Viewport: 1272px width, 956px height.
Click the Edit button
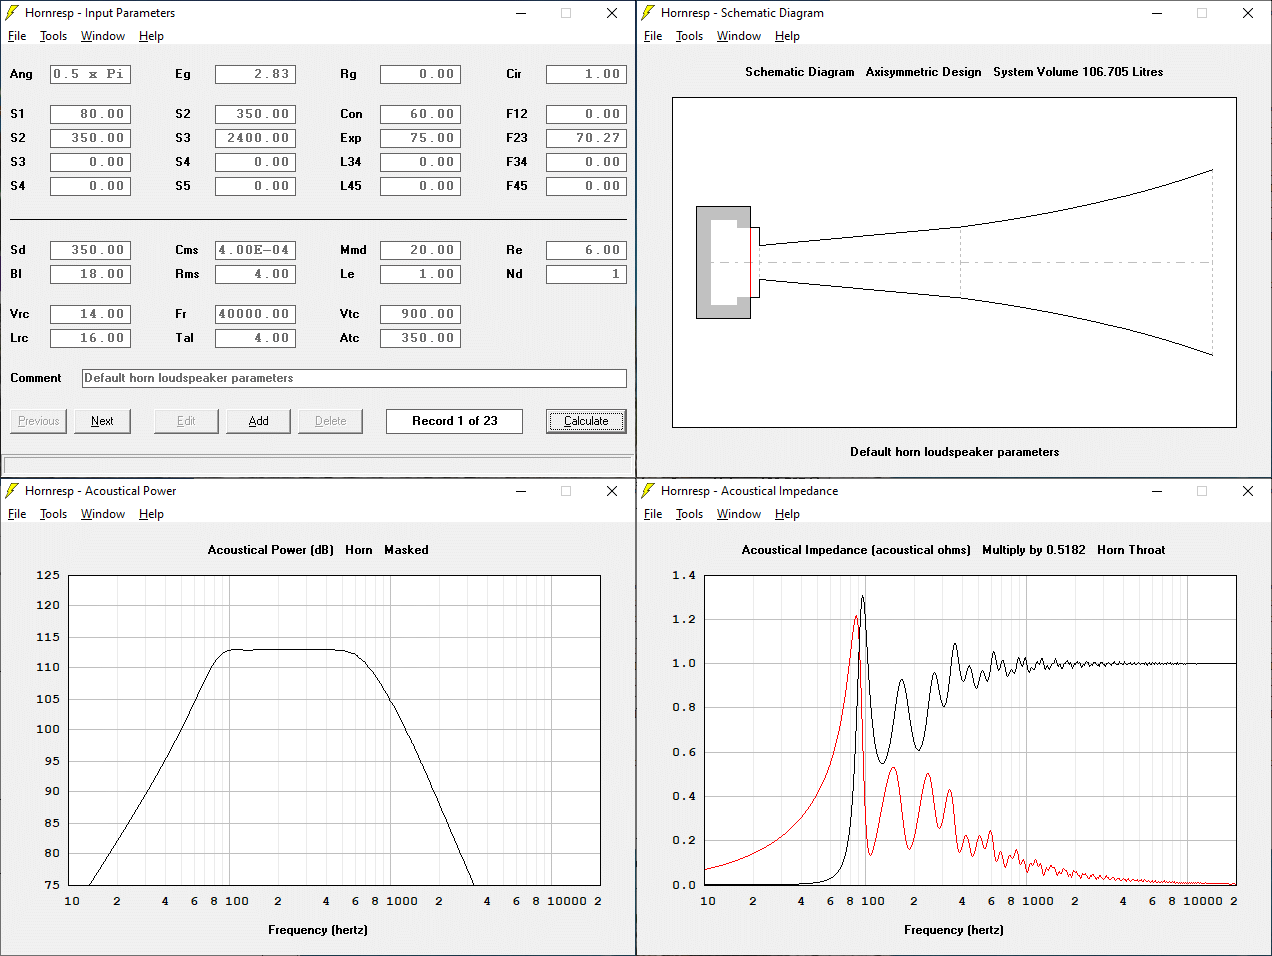tap(186, 421)
